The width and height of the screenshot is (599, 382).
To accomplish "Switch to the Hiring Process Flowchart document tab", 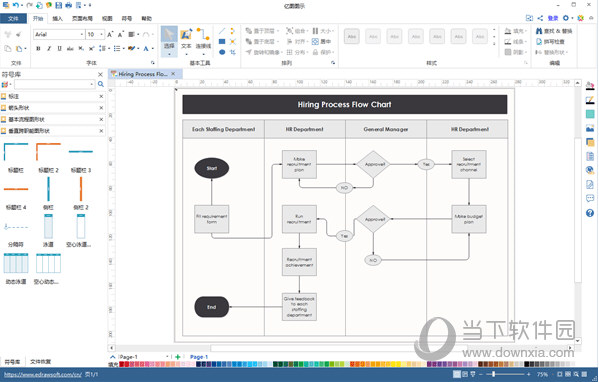I will click(x=143, y=74).
